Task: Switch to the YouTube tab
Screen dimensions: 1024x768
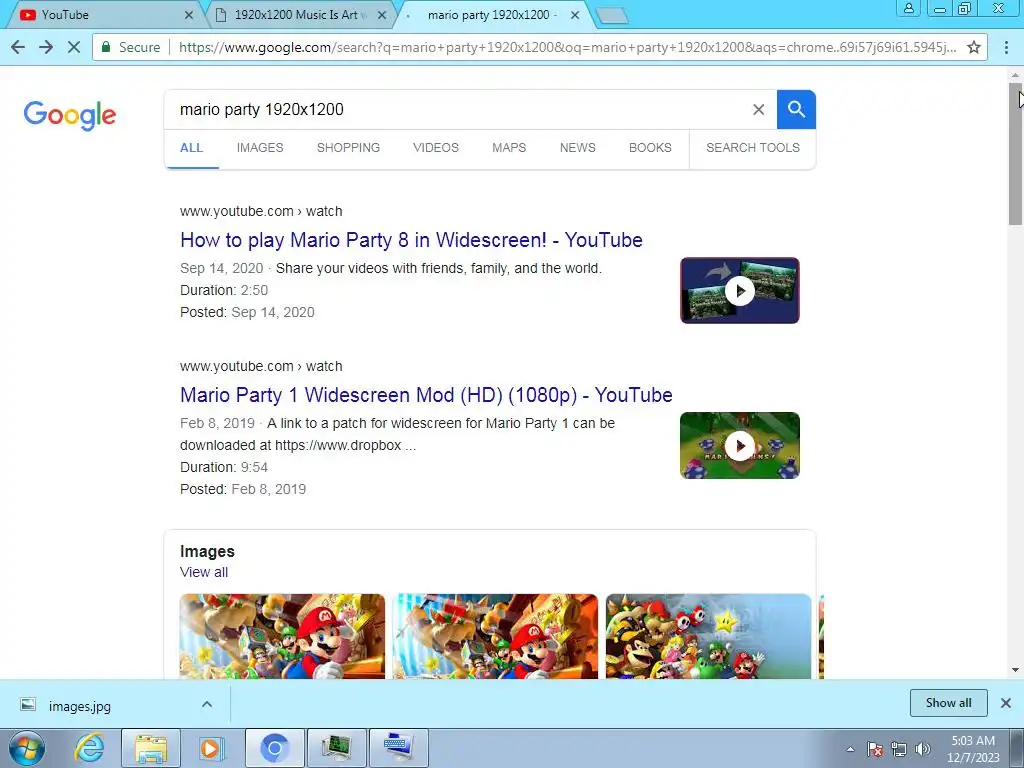Action: tap(99, 14)
